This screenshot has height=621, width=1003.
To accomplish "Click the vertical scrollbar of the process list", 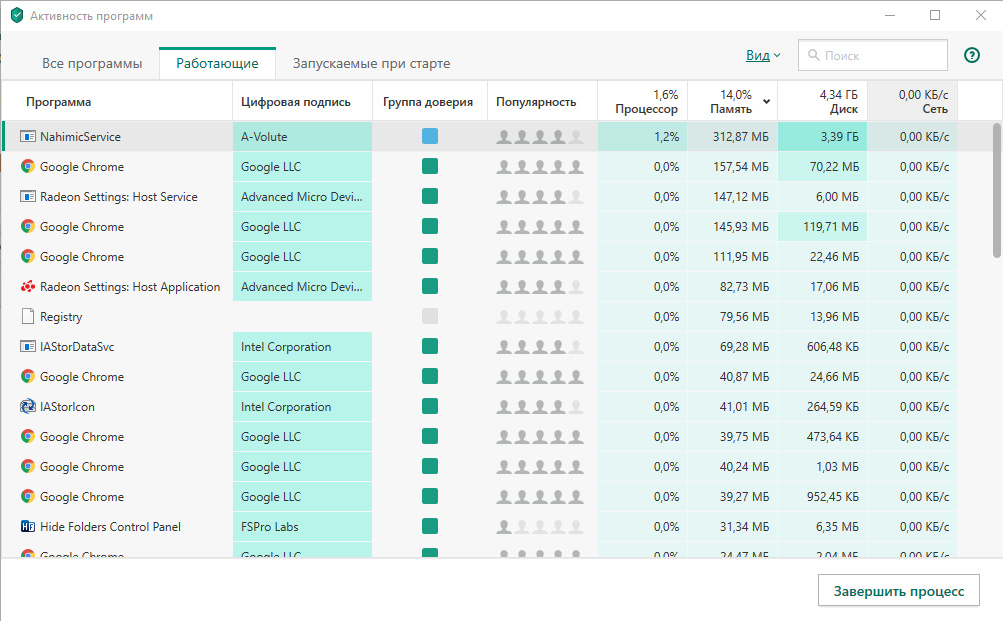I will coord(996,190).
